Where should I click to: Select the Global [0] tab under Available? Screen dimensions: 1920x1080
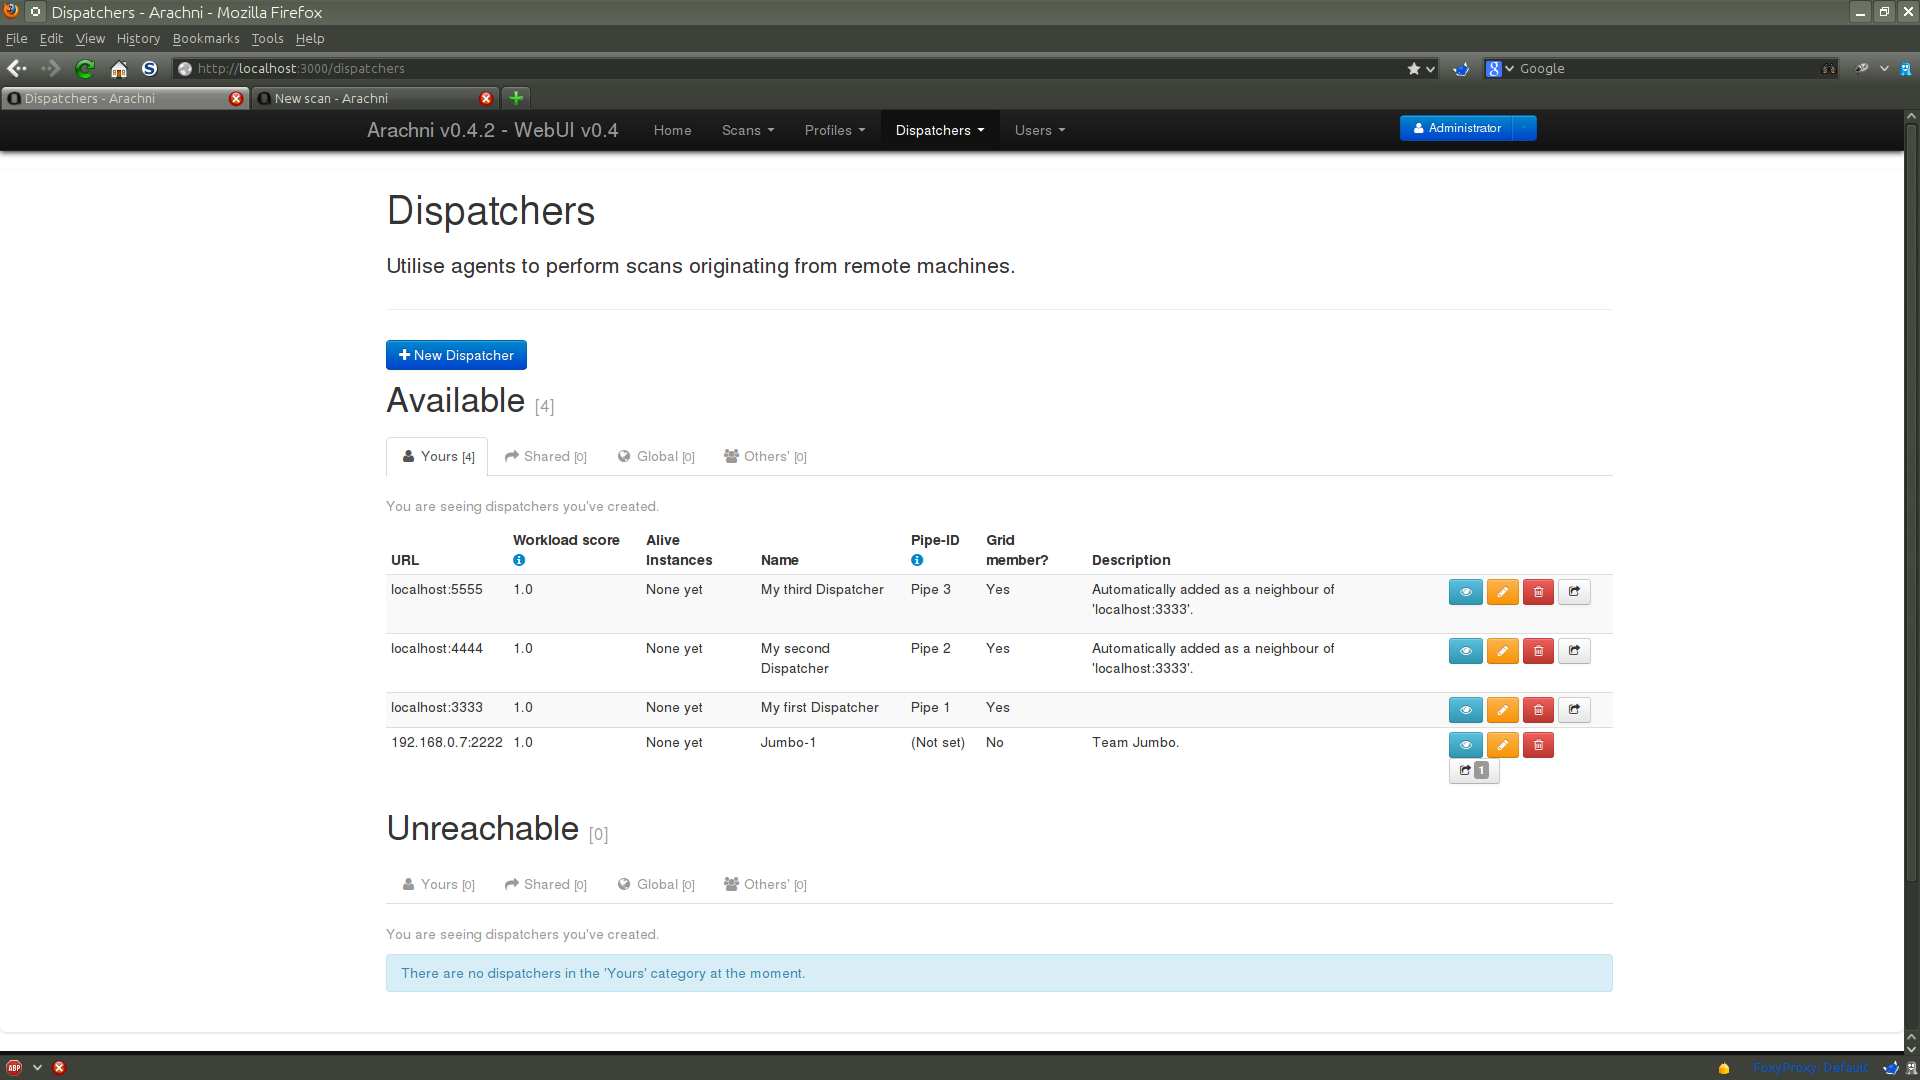[x=656, y=456]
